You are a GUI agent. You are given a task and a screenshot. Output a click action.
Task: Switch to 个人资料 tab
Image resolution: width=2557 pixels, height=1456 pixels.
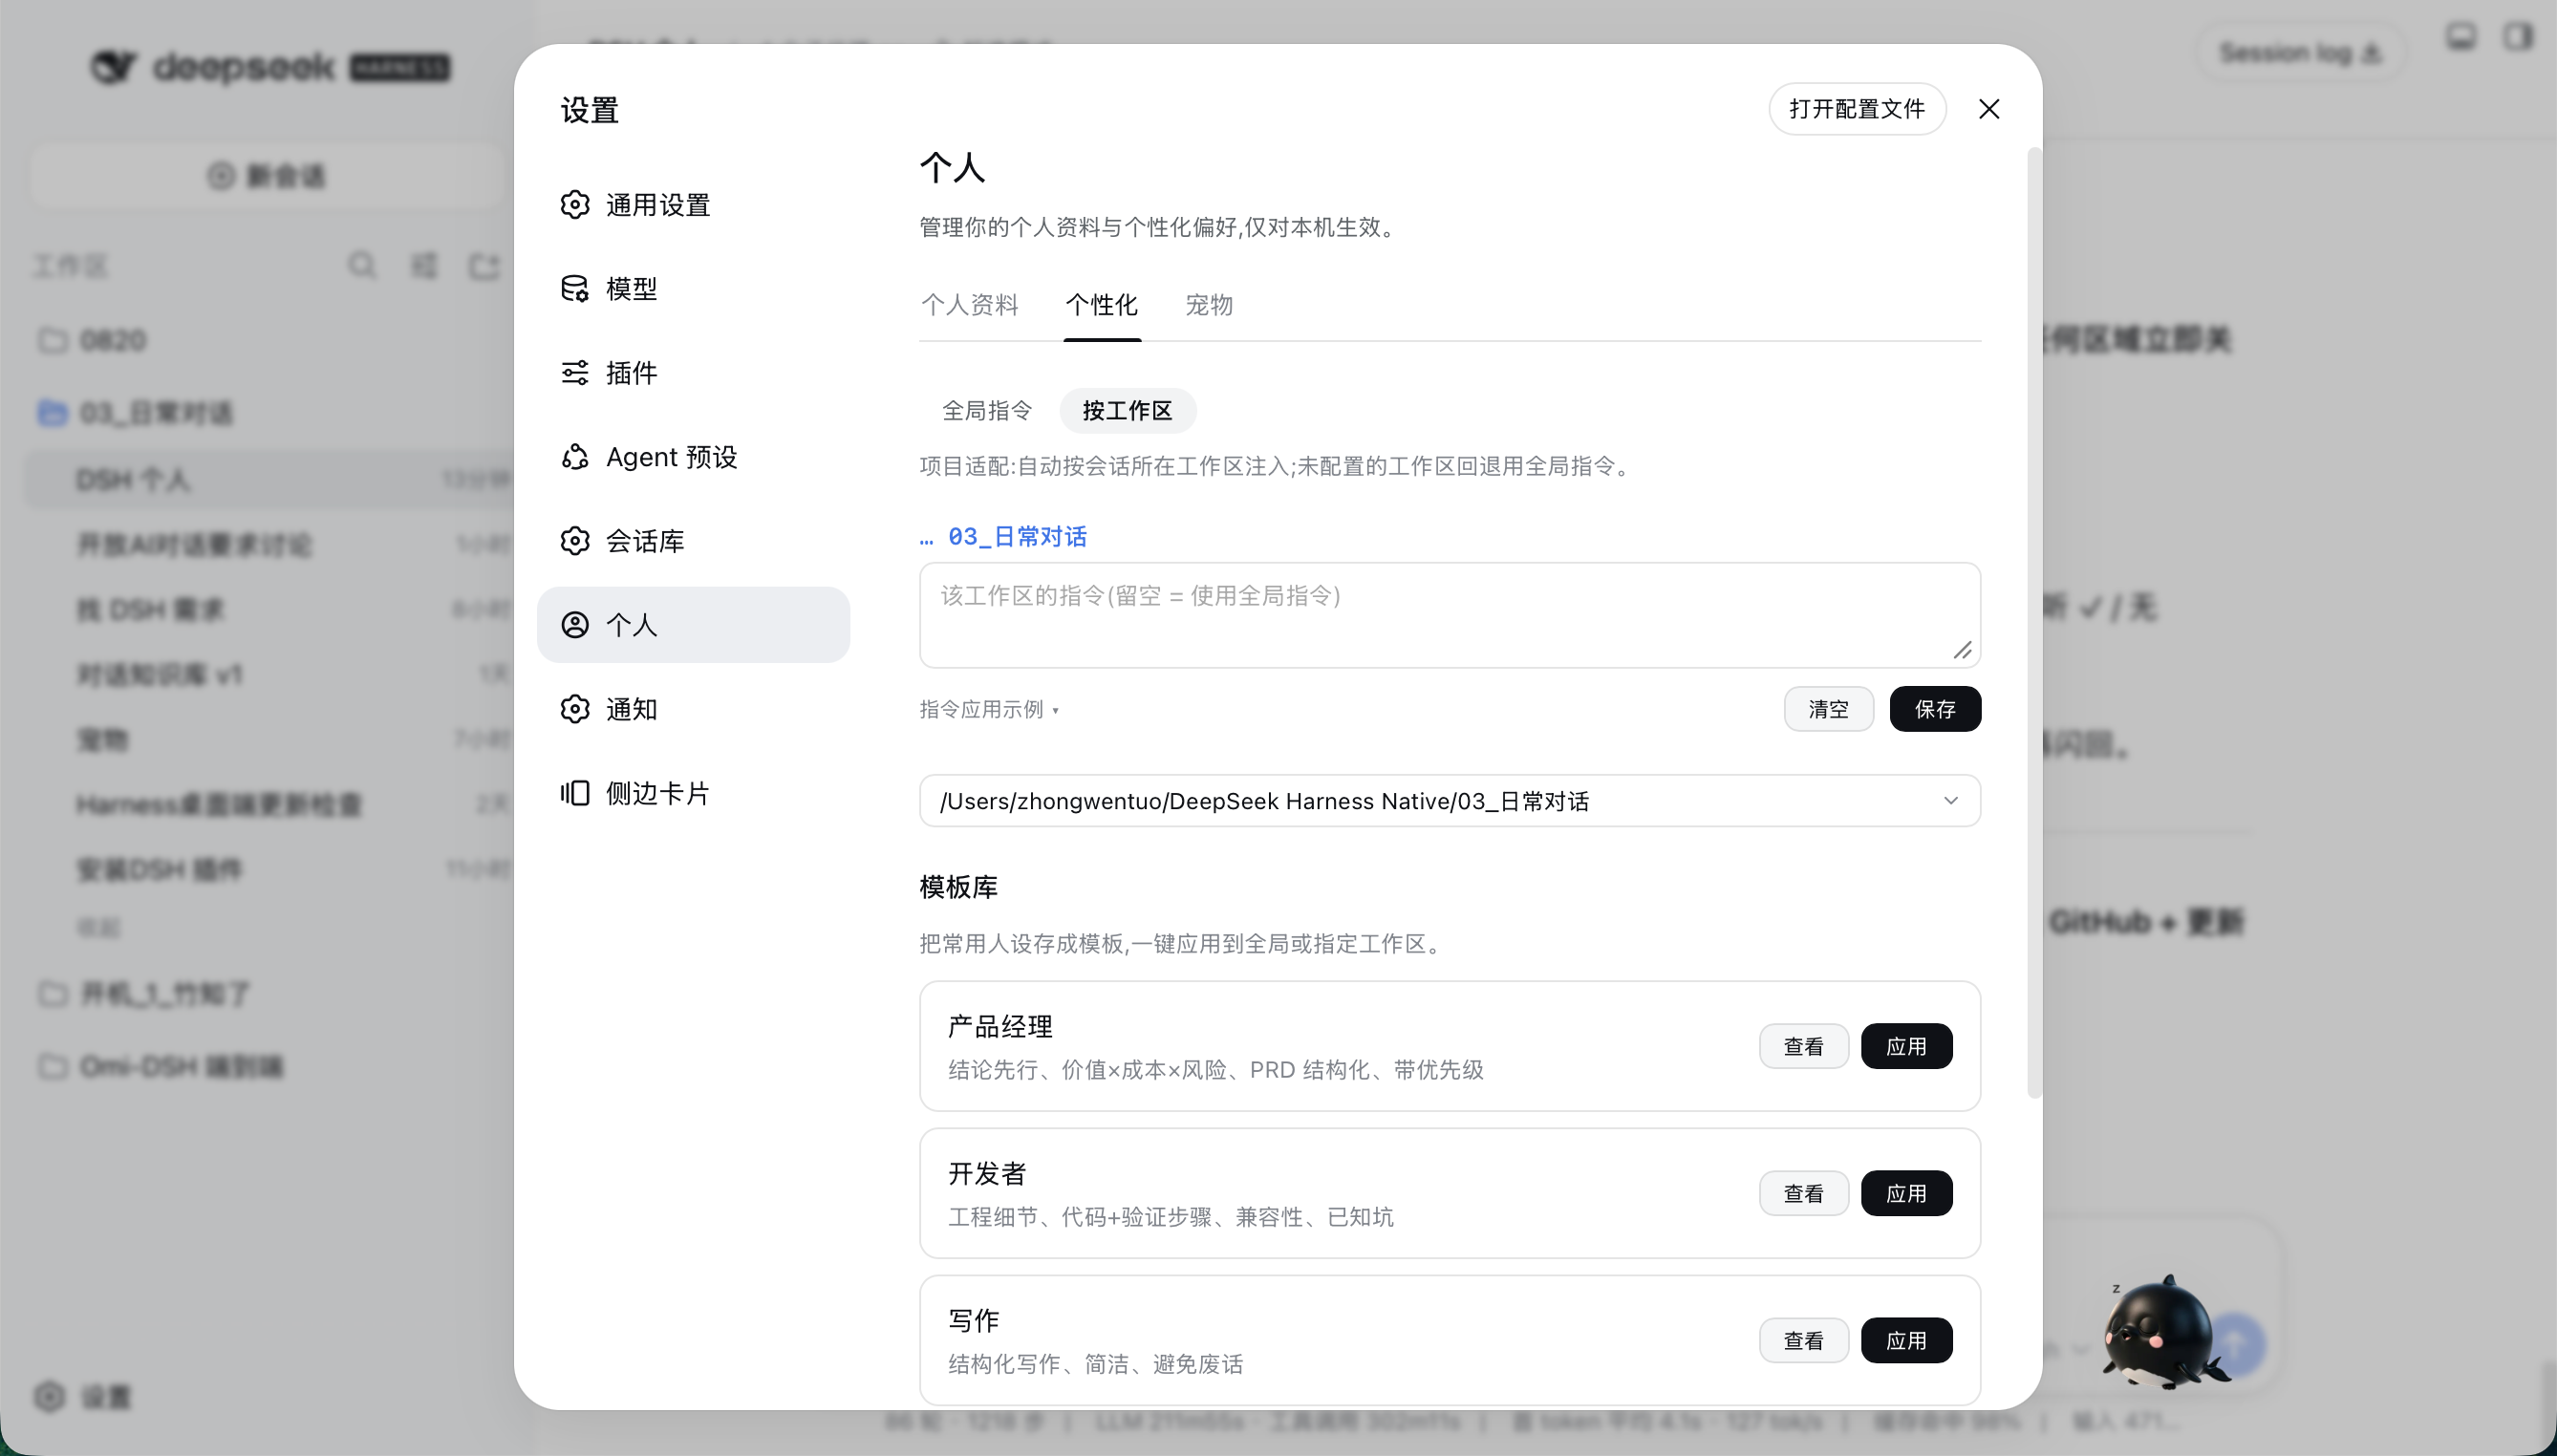click(x=969, y=305)
